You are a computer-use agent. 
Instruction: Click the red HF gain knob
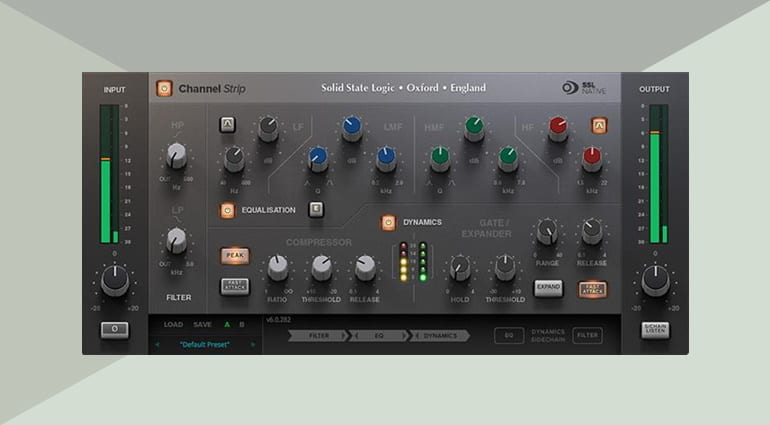pos(558,128)
